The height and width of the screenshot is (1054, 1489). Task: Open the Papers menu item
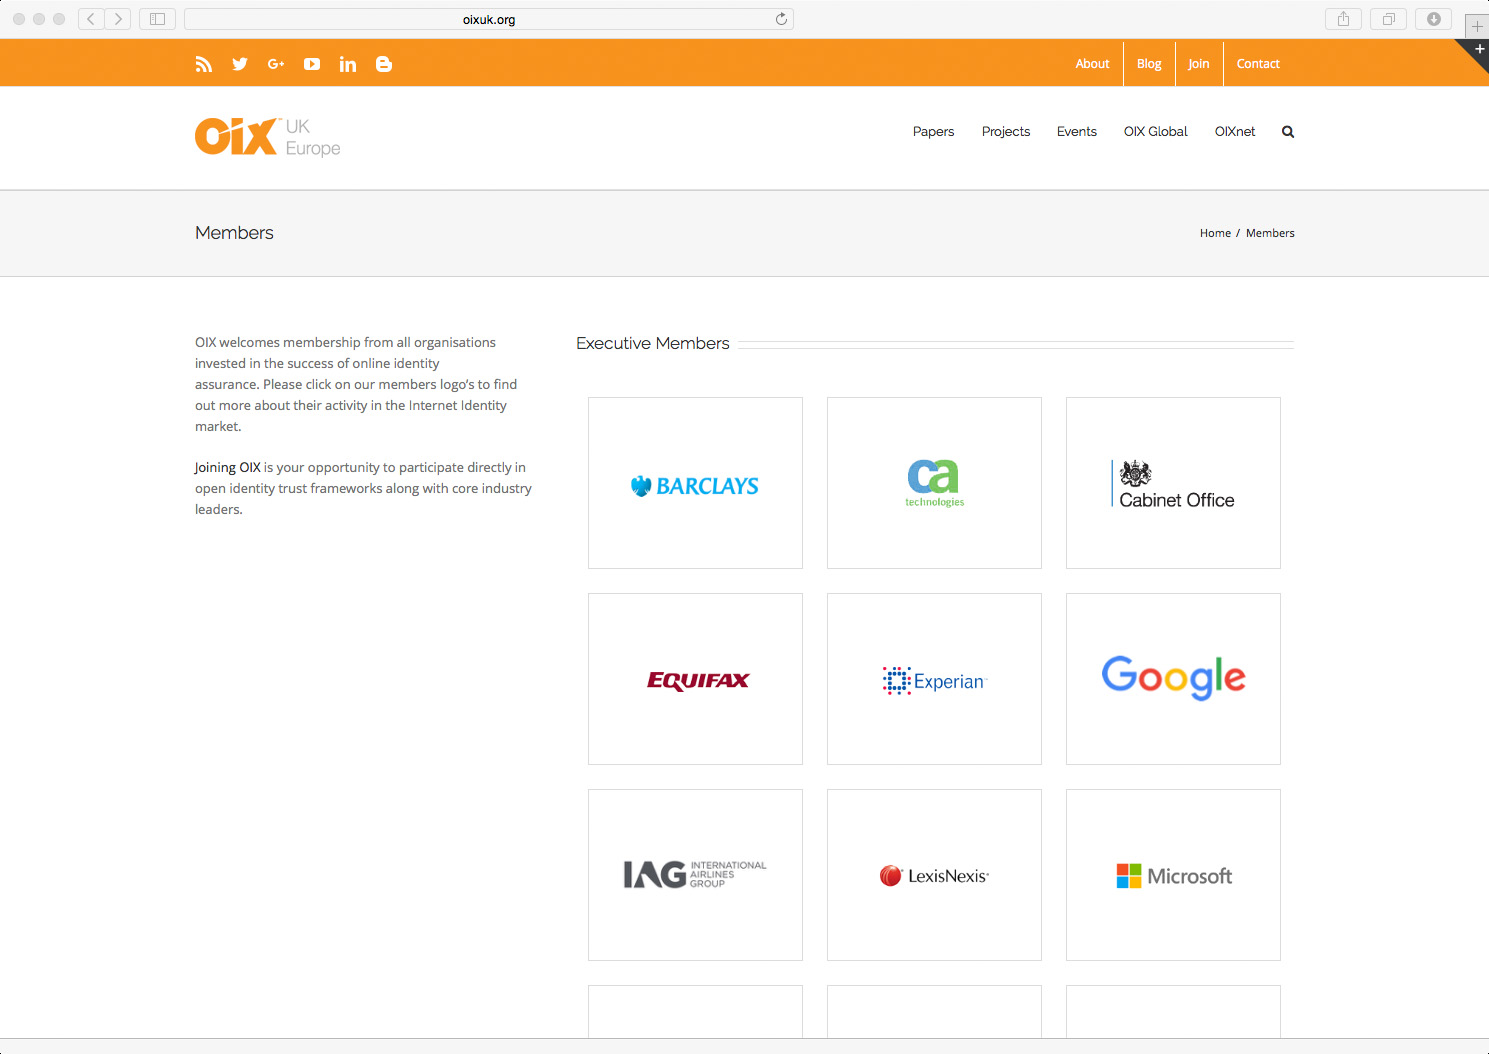pos(933,132)
